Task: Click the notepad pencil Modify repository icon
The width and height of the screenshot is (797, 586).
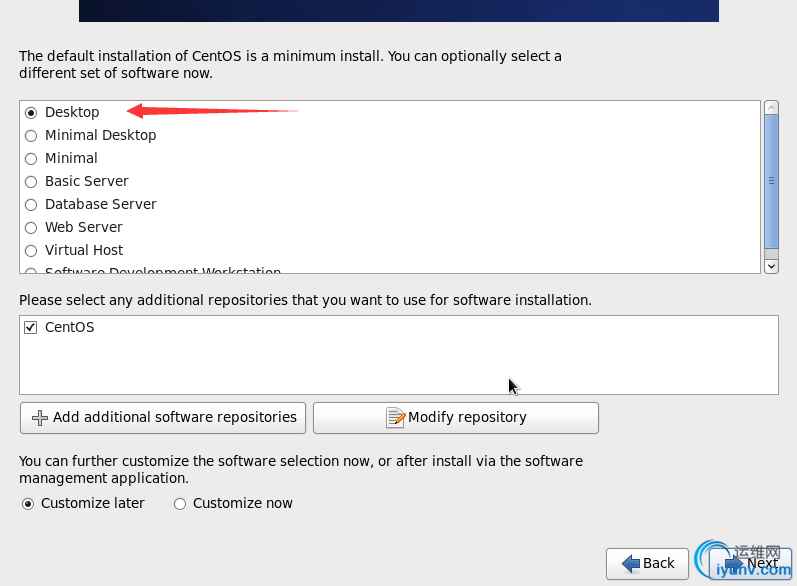Action: [x=395, y=418]
